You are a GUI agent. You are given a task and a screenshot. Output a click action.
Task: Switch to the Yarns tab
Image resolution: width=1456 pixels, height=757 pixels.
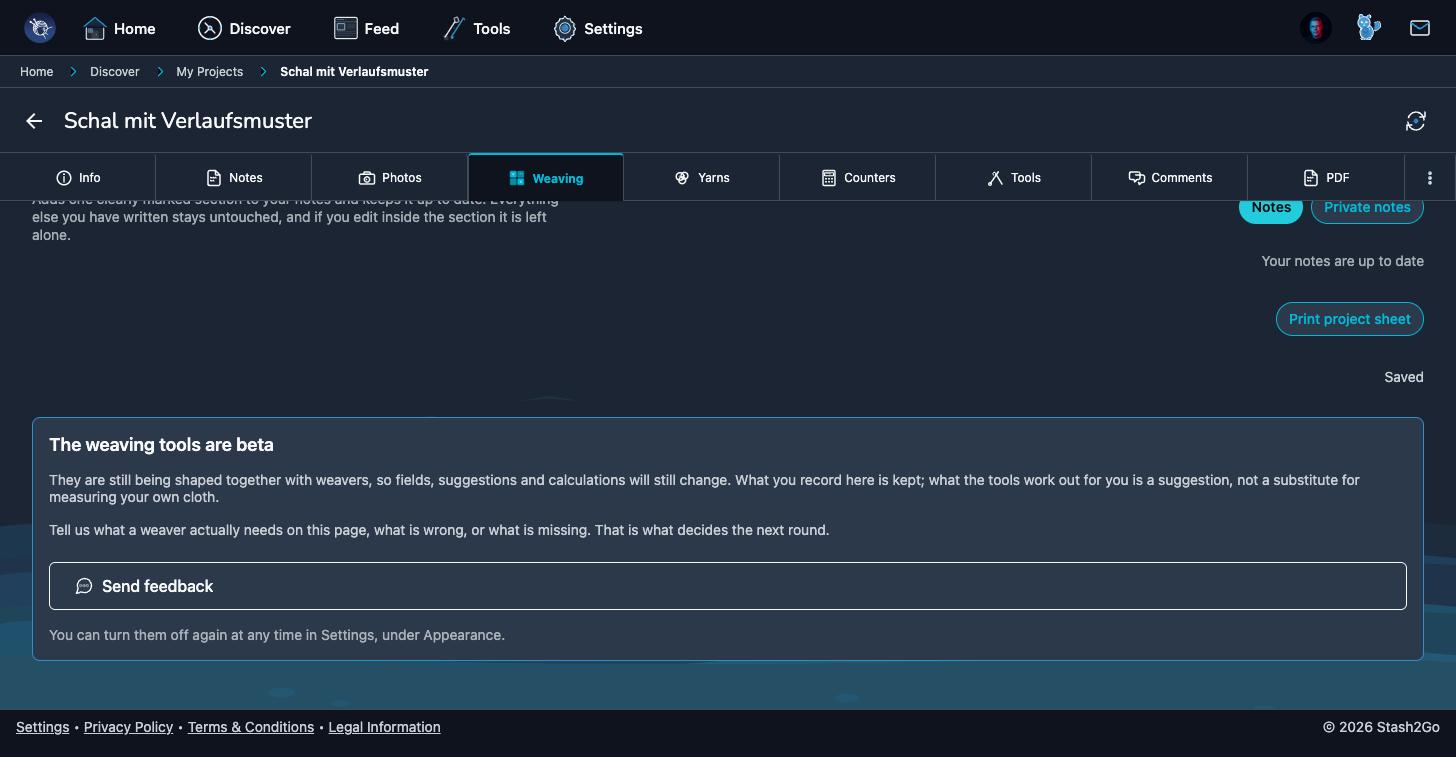[702, 178]
